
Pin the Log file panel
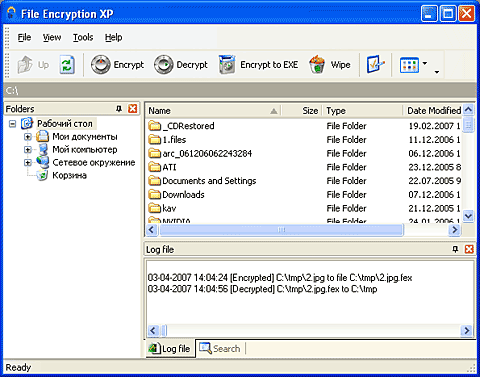(455, 249)
